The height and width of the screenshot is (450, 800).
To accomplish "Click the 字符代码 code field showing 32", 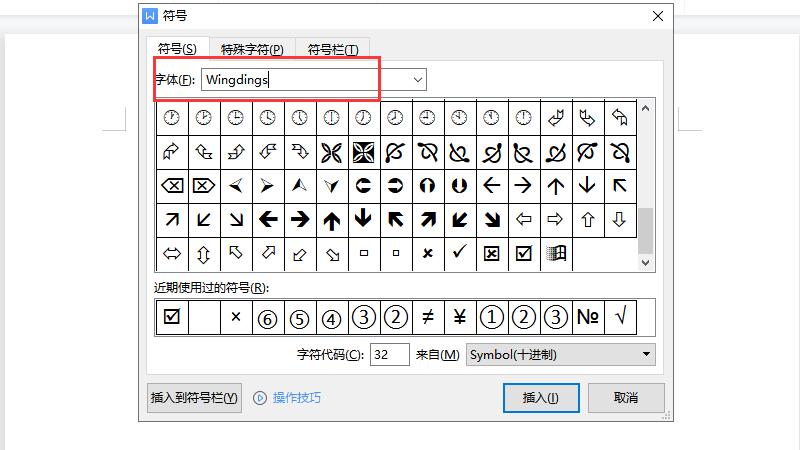I will click(390, 355).
